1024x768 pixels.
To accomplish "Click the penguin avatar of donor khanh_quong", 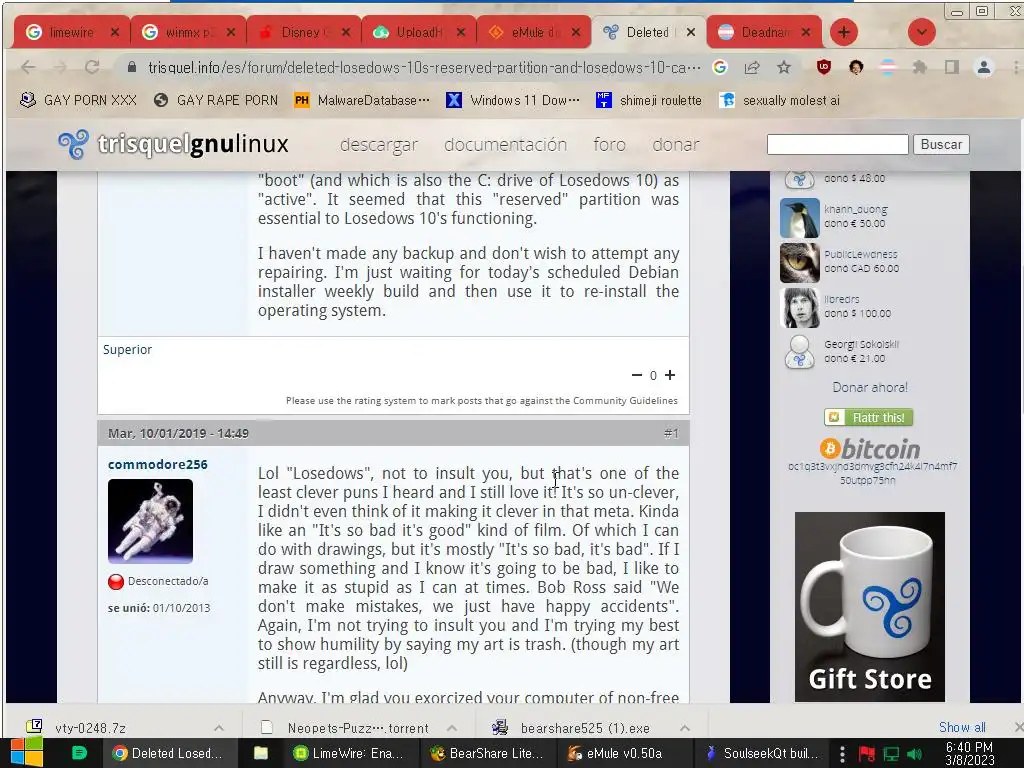I will click(x=799, y=218).
